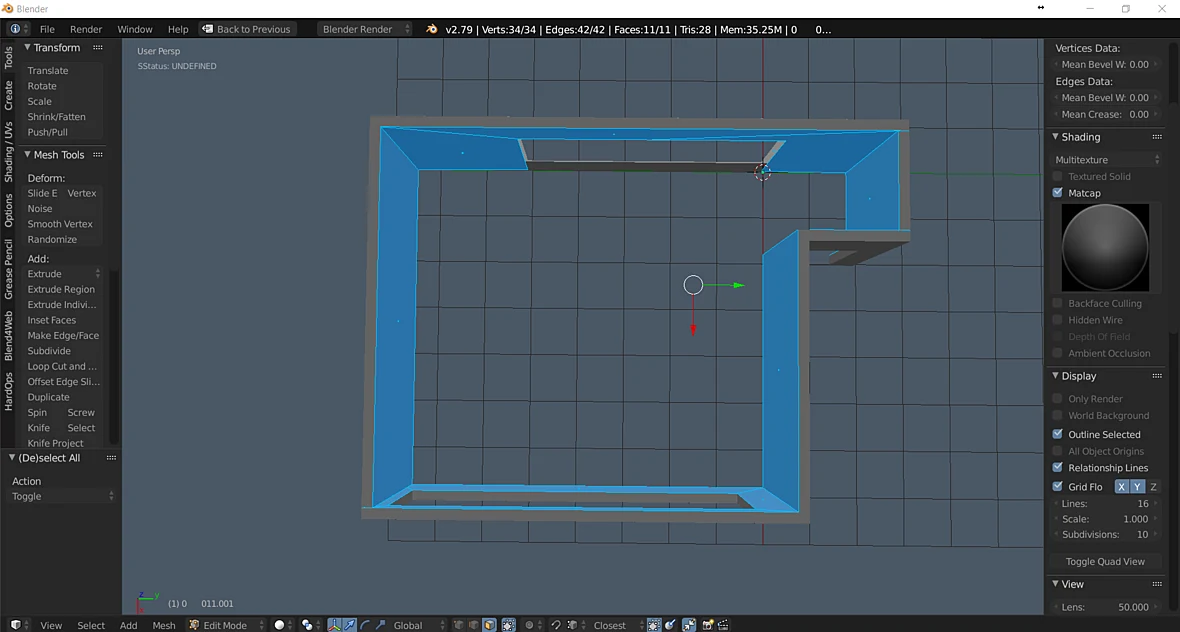
Task: Adjust the Lens value field
Action: pyautogui.click(x=1105, y=606)
